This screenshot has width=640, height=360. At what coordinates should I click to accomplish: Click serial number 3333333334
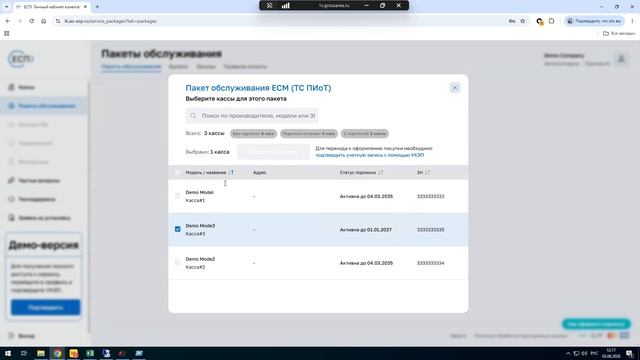(x=430, y=263)
